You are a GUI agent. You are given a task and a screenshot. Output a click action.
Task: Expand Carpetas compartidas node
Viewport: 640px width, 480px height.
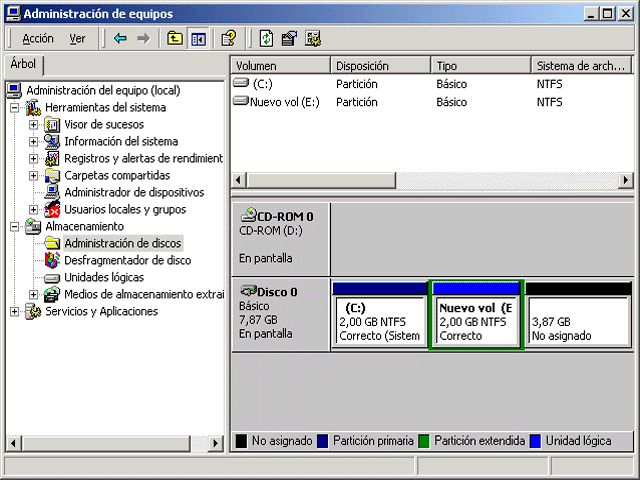pyautogui.click(x=33, y=176)
